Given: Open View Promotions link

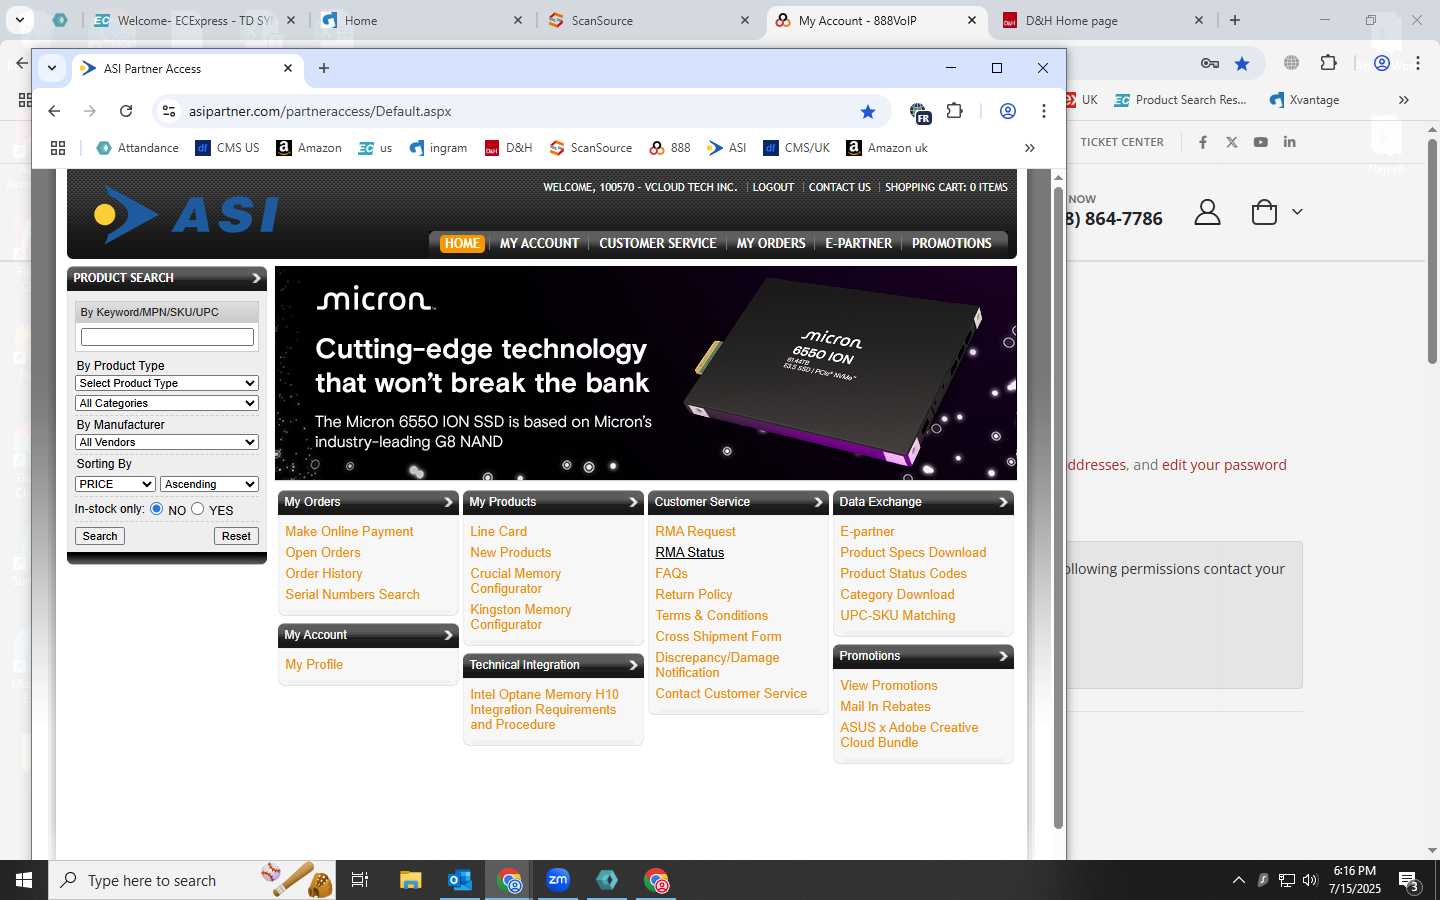Looking at the screenshot, I should pyautogui.click(x=889, y=685).
